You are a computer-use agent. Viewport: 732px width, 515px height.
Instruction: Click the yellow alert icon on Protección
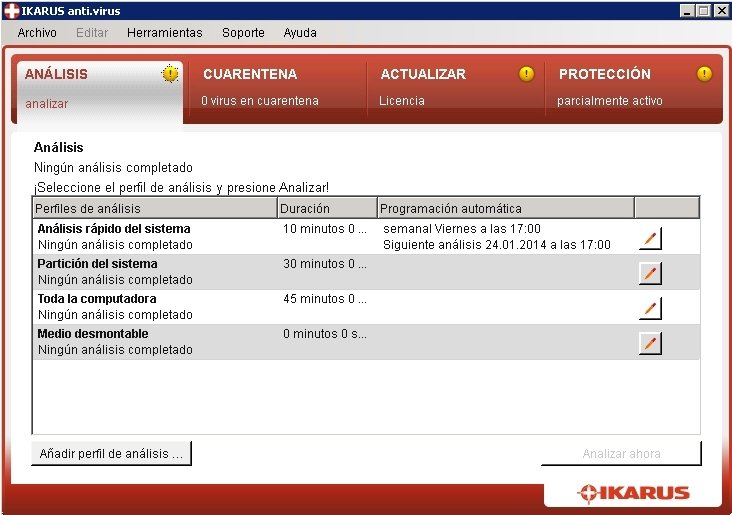704,74
